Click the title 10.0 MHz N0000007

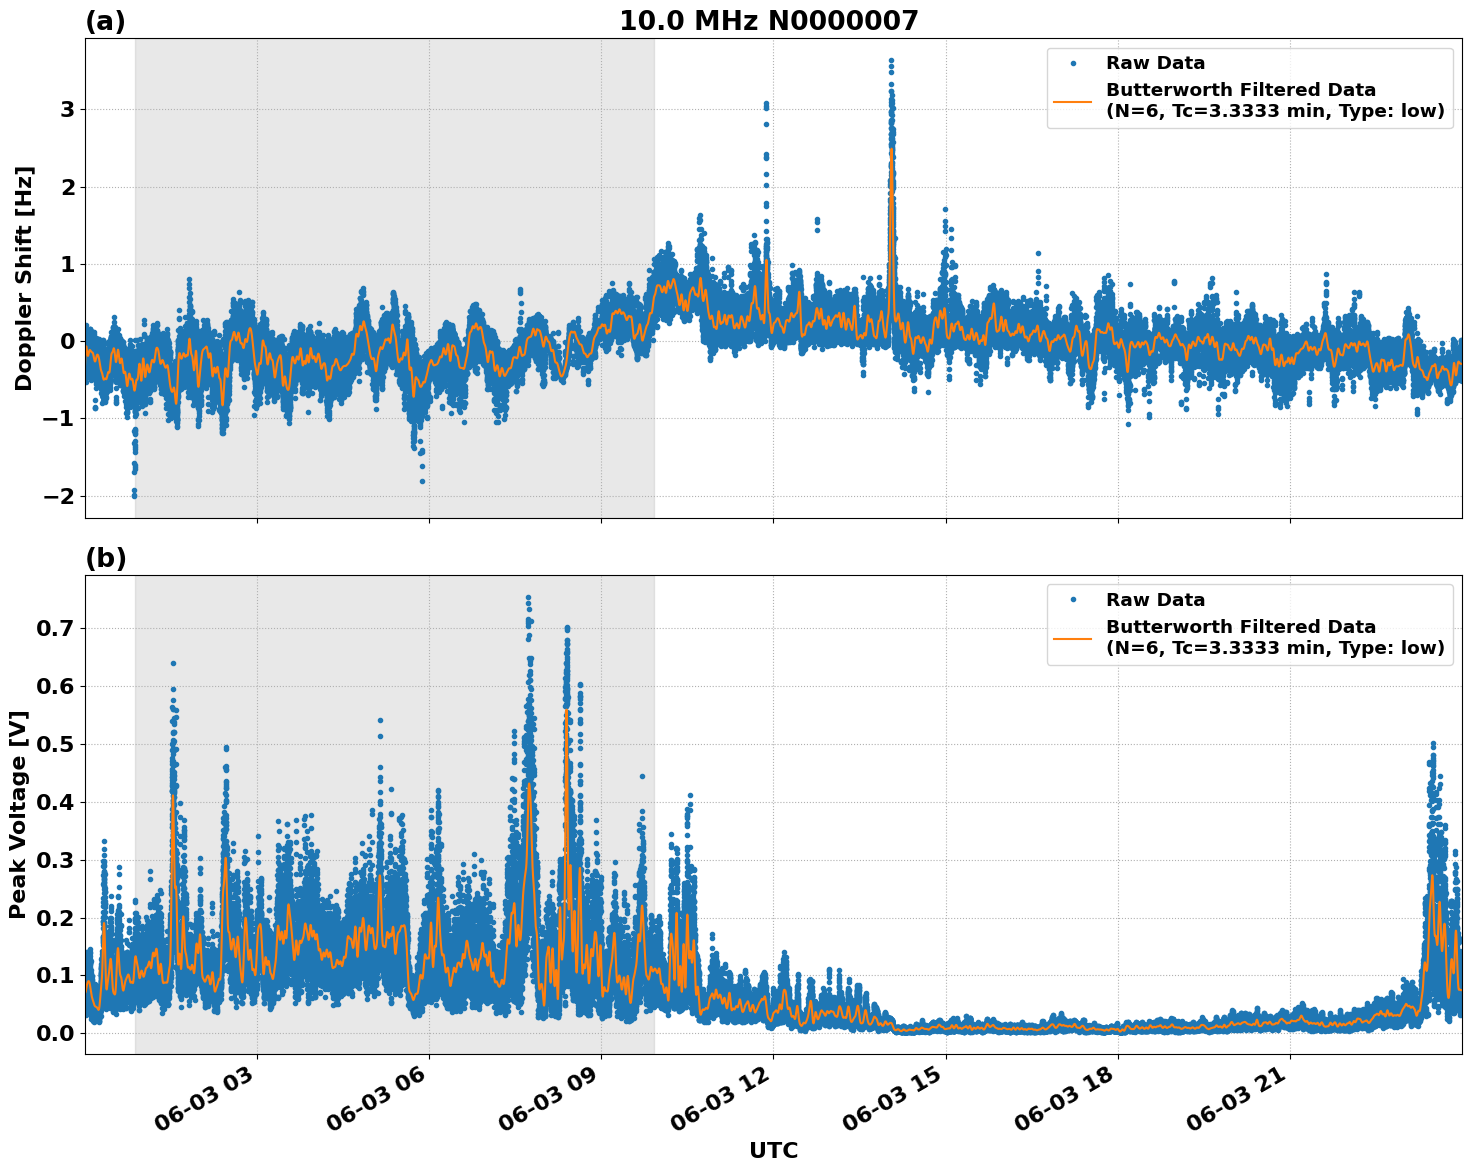click(x=768, y=18)
